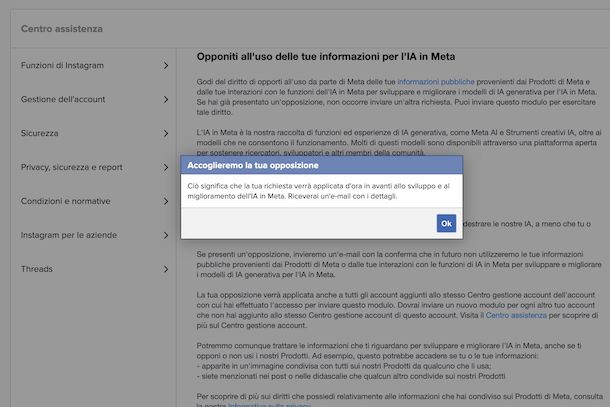This screenshot has width=610, height=407.
Task: Click paragraph starting L'IA in Meta è
Action: [399, 142]
